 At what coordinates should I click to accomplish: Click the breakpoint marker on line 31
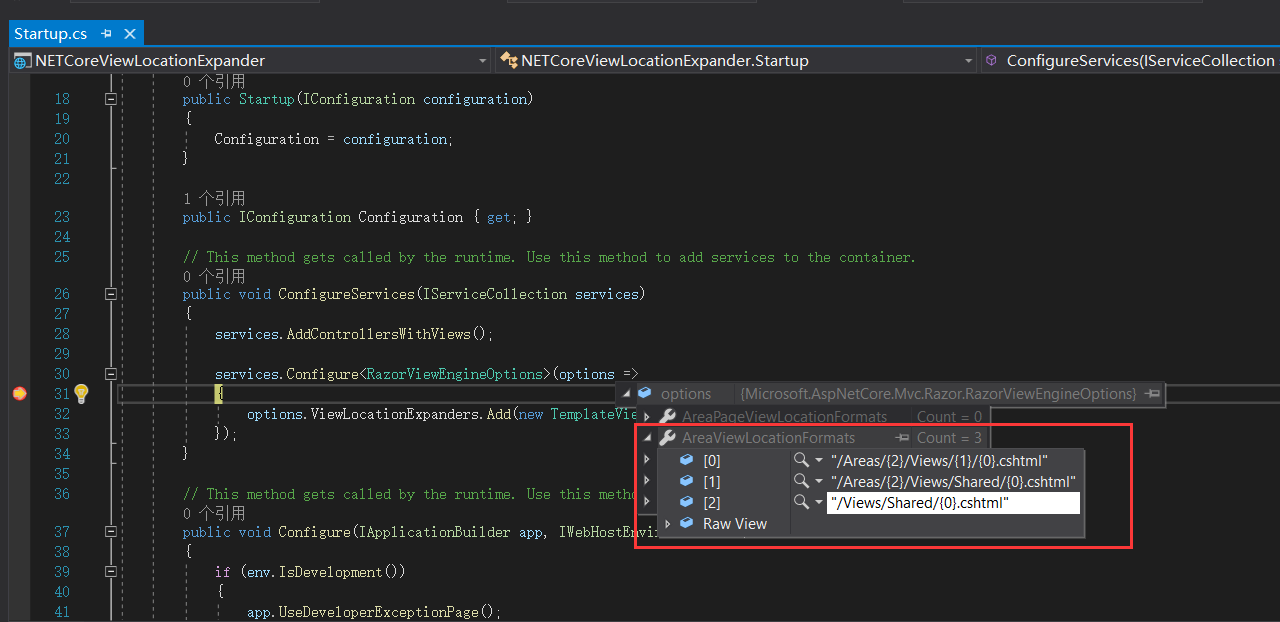[19, 394]
